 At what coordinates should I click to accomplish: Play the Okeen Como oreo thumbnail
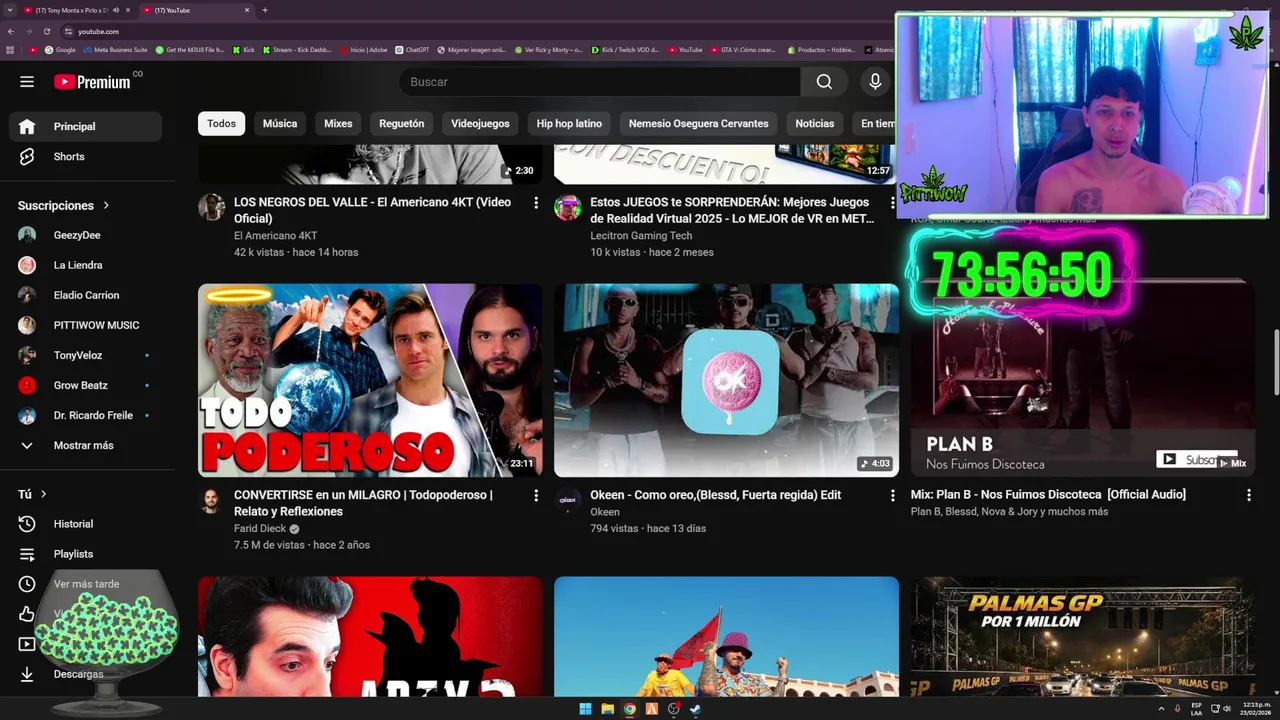(726, 380)
